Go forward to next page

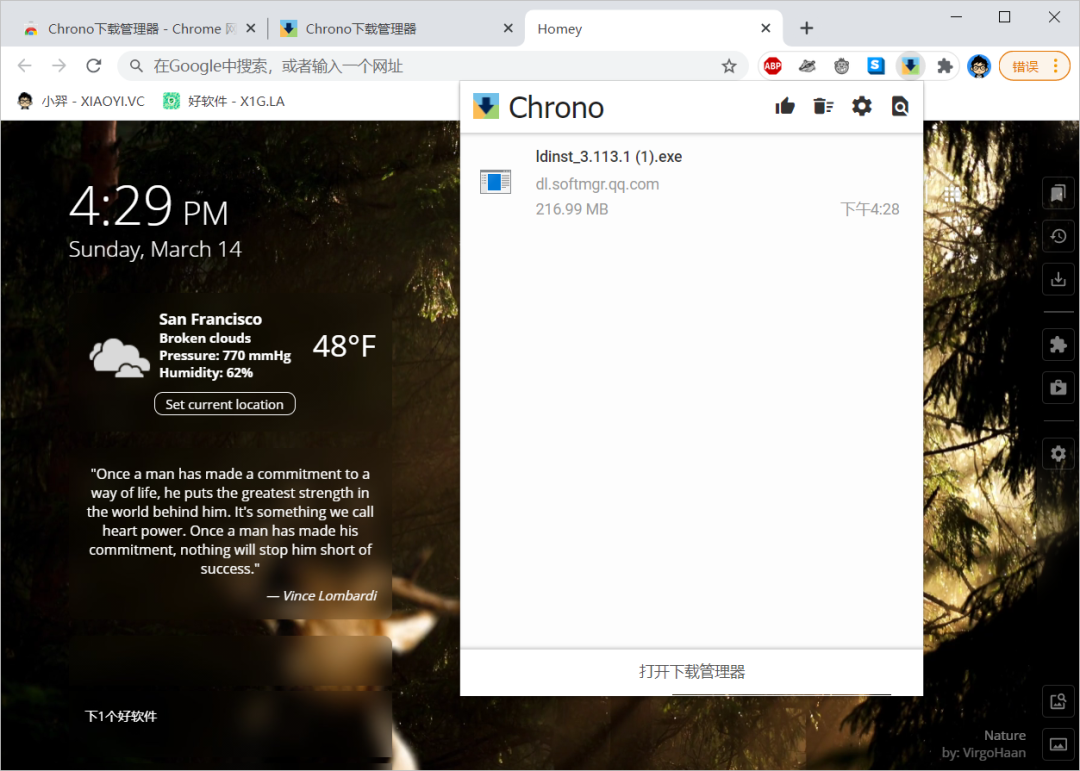click(x=59, y=66)
